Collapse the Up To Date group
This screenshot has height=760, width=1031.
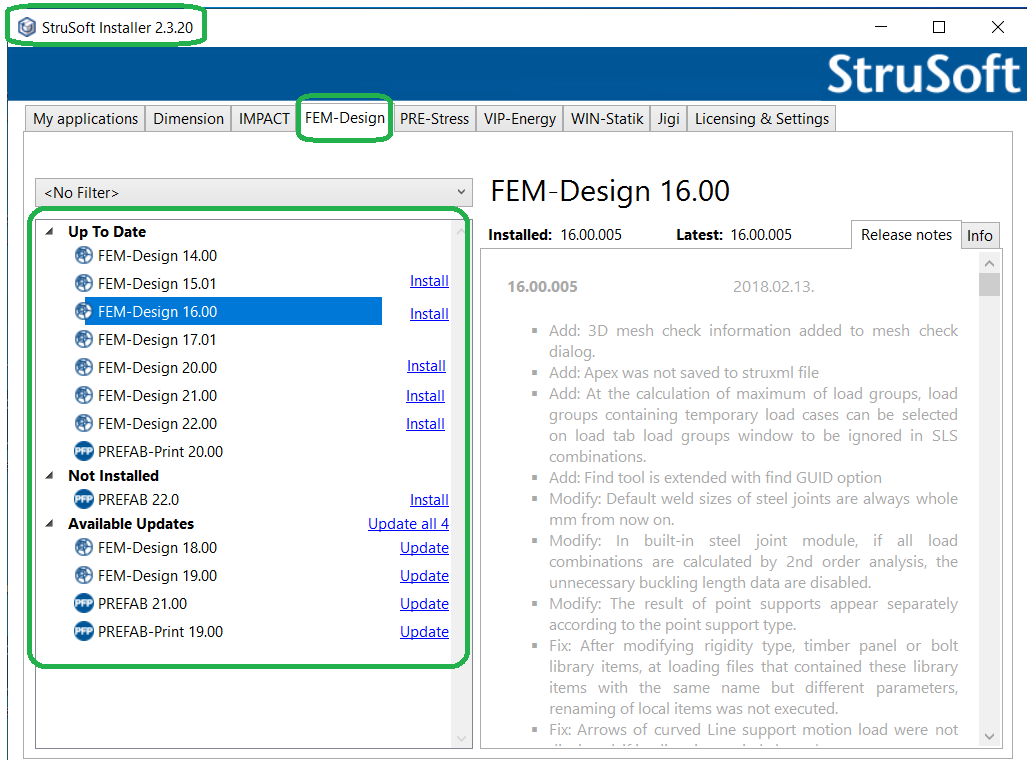pyautogui.click(x=50, y=231)
